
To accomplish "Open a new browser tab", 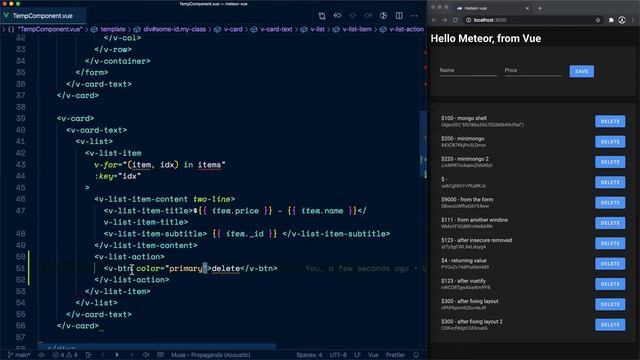I will [540, 8].
